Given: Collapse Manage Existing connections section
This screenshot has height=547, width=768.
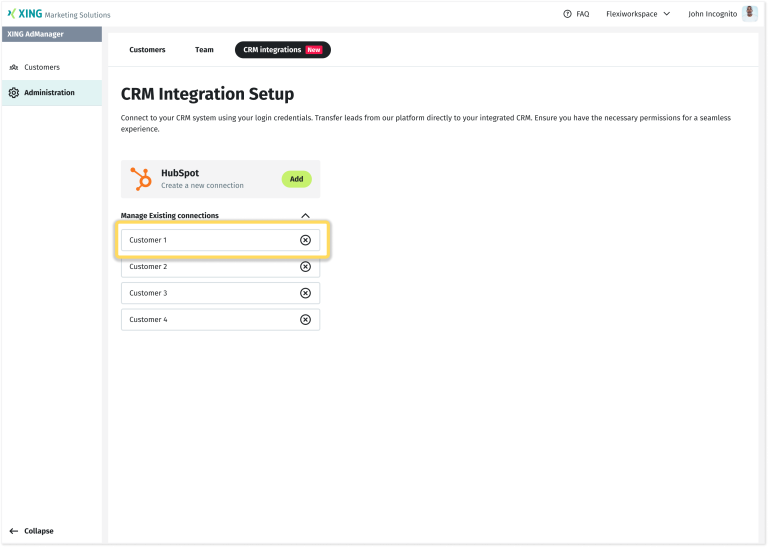Looking at the screenshot, I should [x=305, y=216].
